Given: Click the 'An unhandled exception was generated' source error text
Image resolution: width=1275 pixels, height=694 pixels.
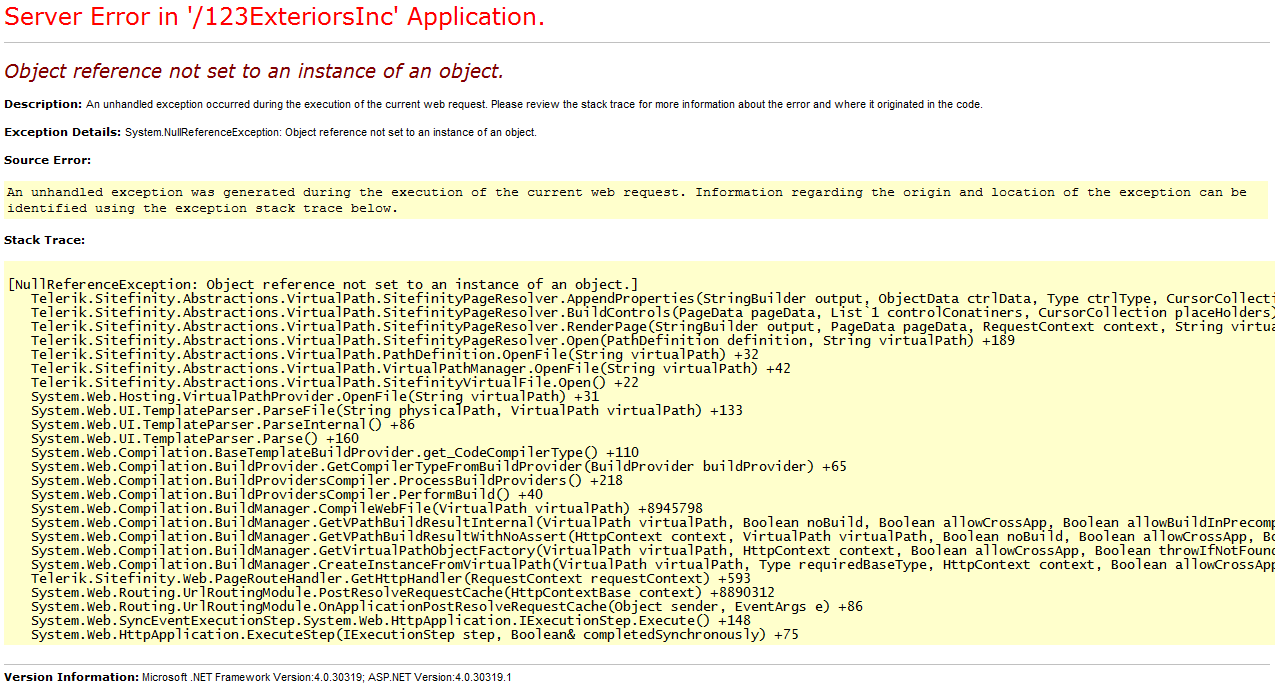Looking at the screenshot, I should [627, 200].
